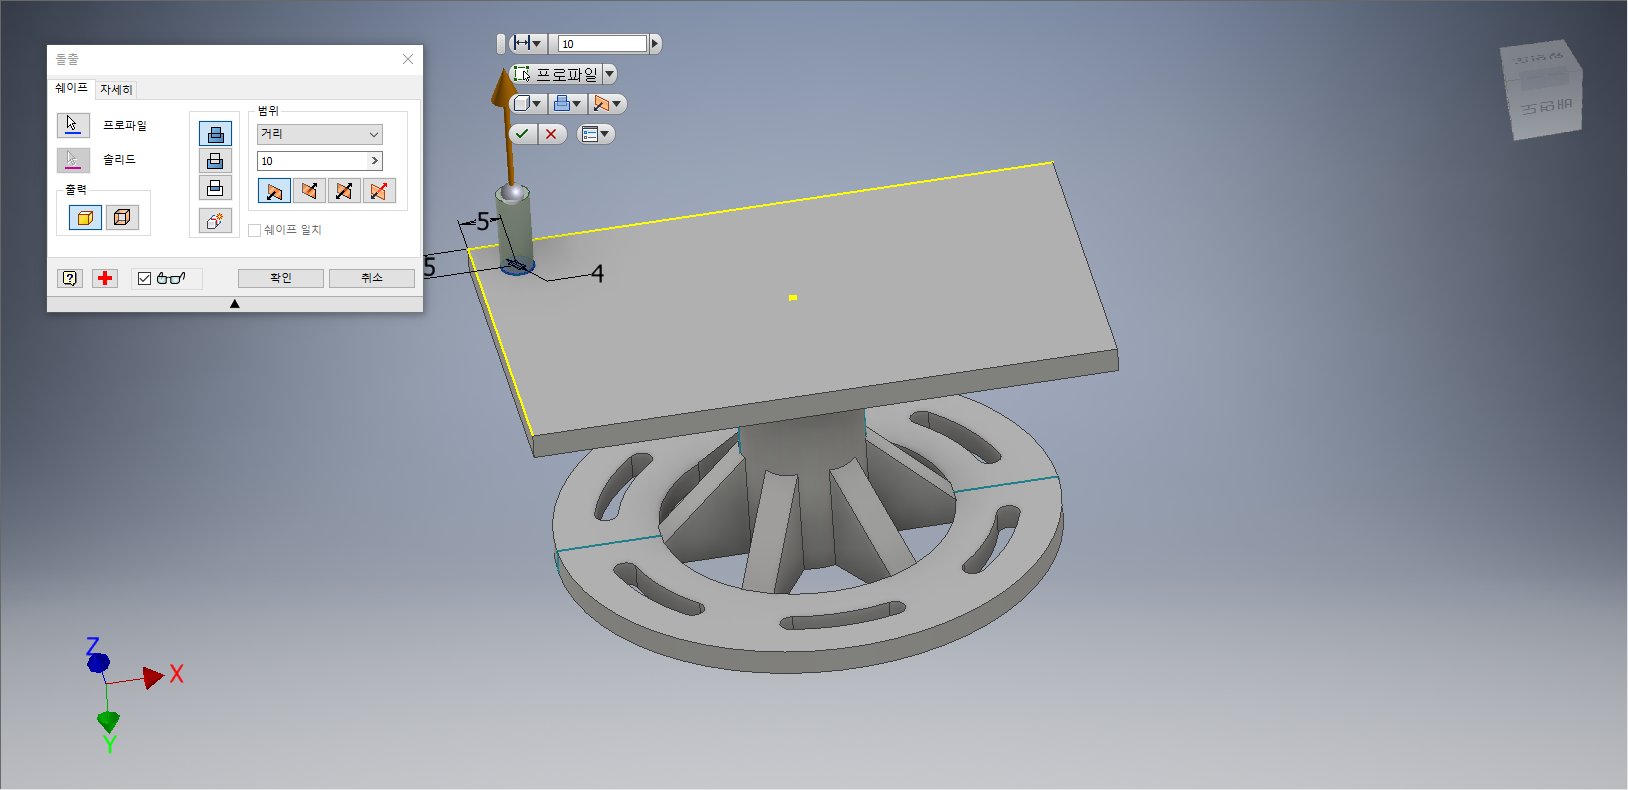The height and width of the screenshot is (790, 1628).
Task: Click the Y axis arrow of the triad
Action: coord(108,721)
